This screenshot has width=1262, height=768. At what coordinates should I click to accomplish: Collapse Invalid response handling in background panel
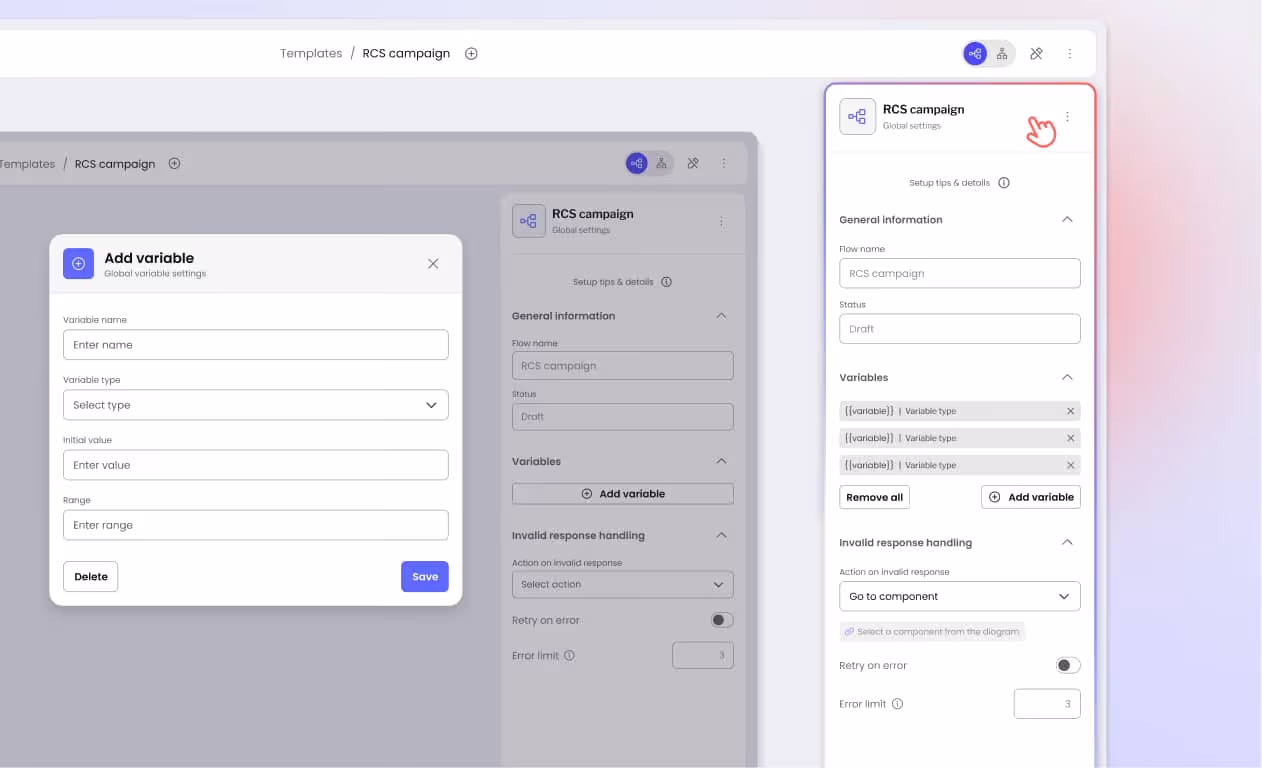(721, 535)
